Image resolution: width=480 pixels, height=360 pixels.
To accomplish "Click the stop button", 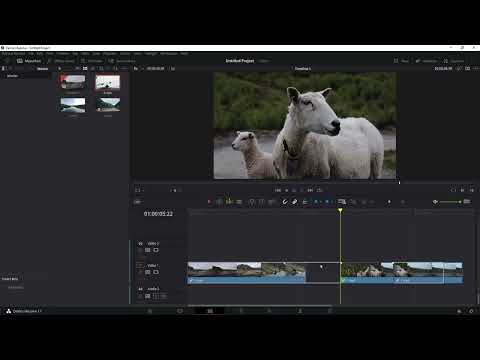I will (x=294, y=190).
